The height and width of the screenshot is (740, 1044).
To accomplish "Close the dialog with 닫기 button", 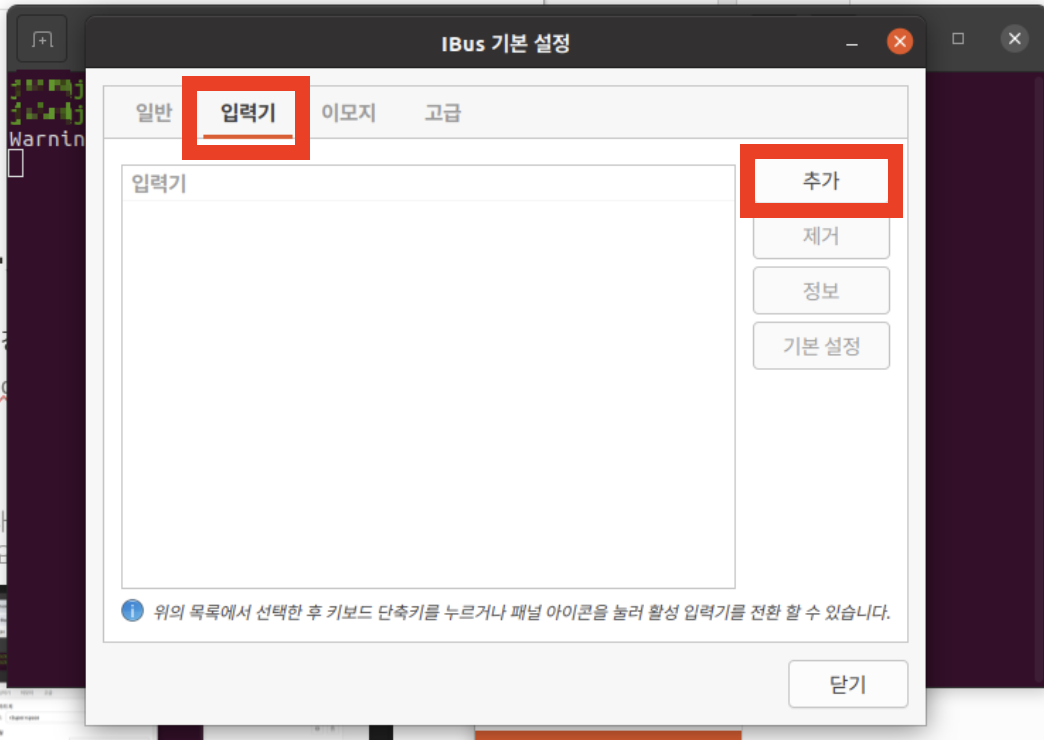I will click(x=848, y=684).
